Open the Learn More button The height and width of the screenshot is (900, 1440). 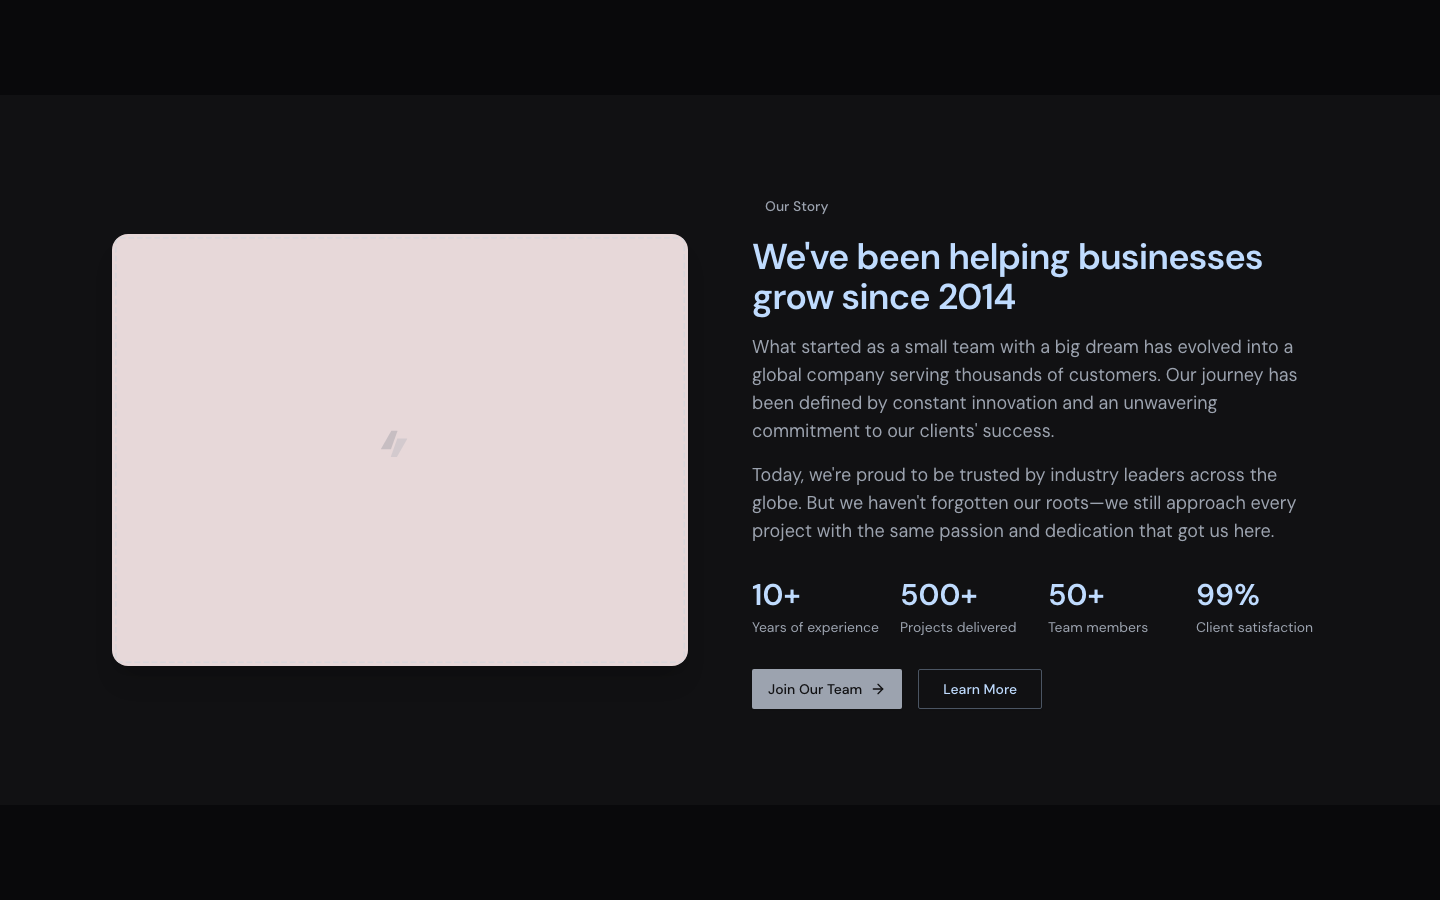[979, 689]
